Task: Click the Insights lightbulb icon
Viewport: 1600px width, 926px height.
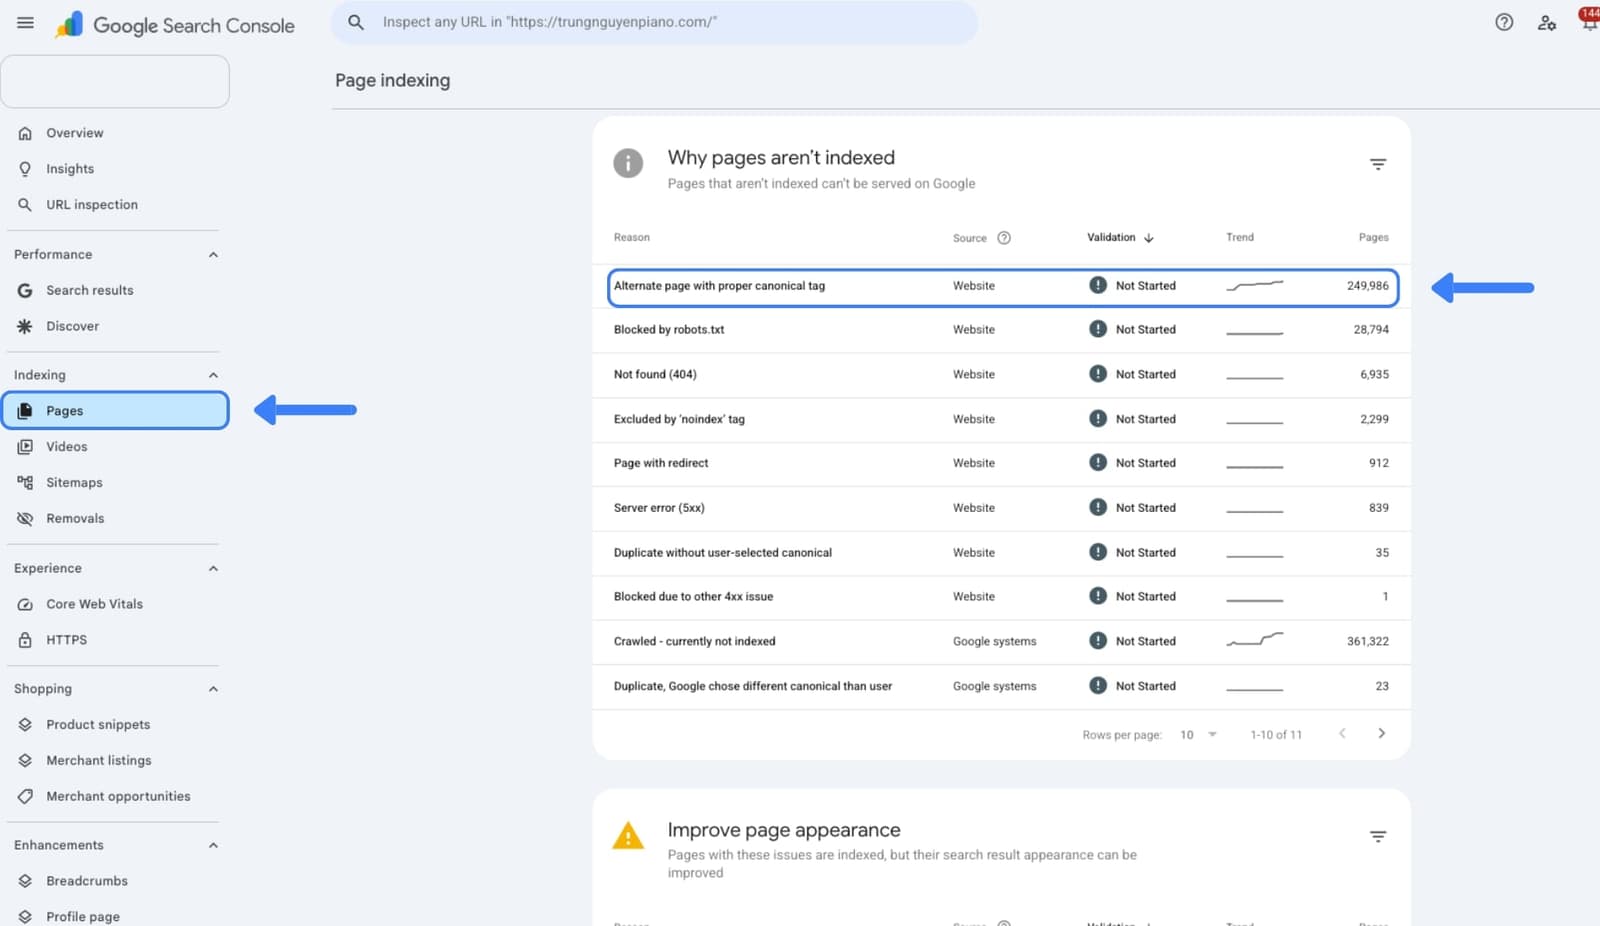Action: [25, 169]
